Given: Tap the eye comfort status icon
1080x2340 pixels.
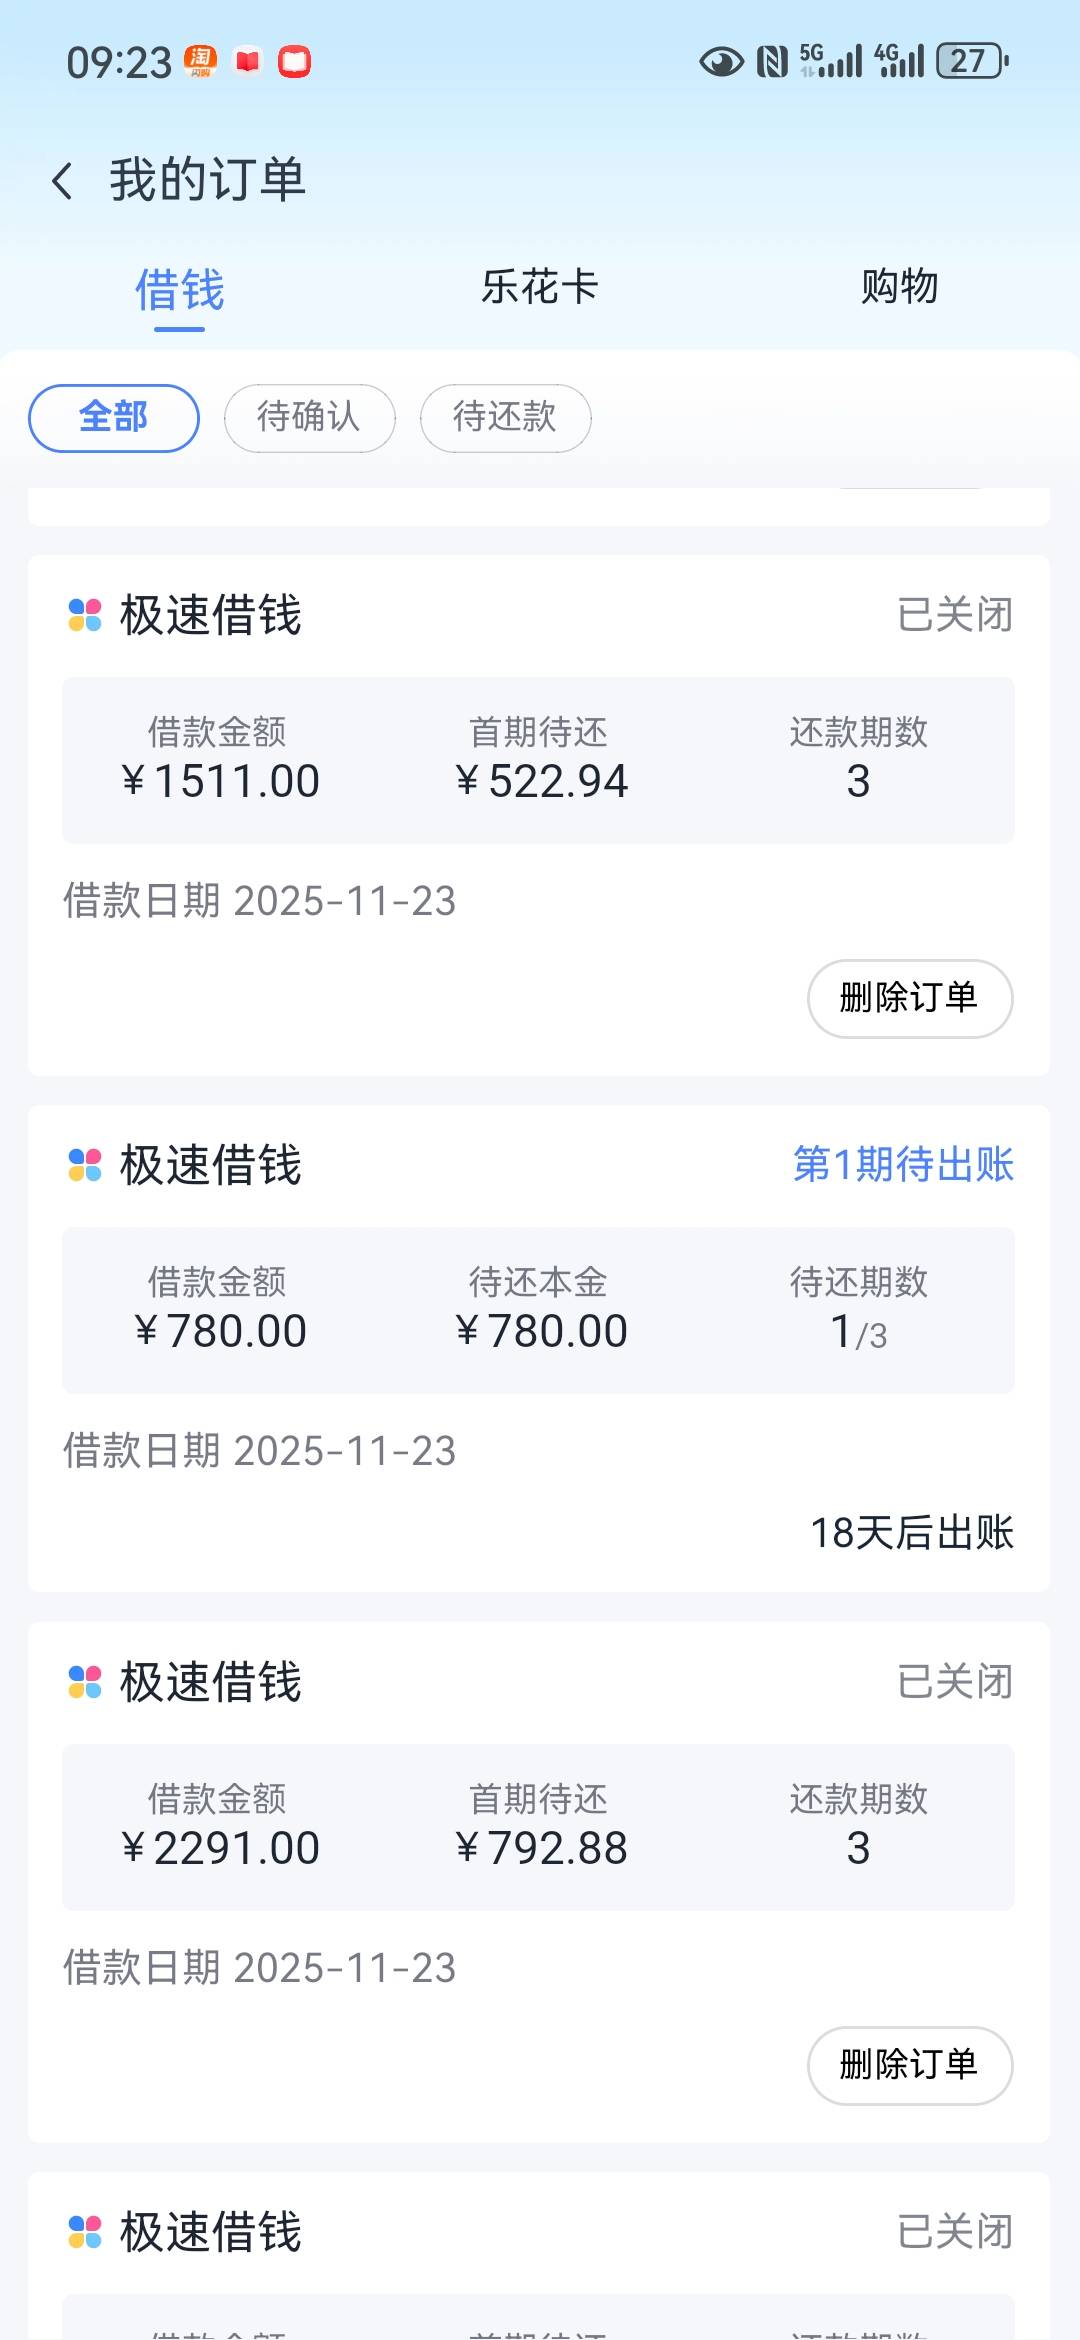Looking at the screenshot, I should pos(721,62).
